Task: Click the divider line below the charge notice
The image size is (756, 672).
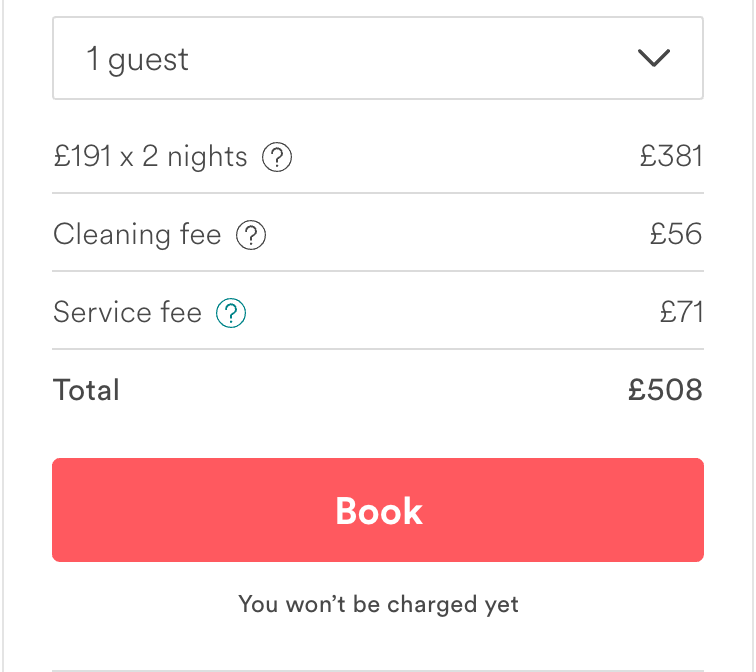Action: pyautogui.click(x=377, y=670)
